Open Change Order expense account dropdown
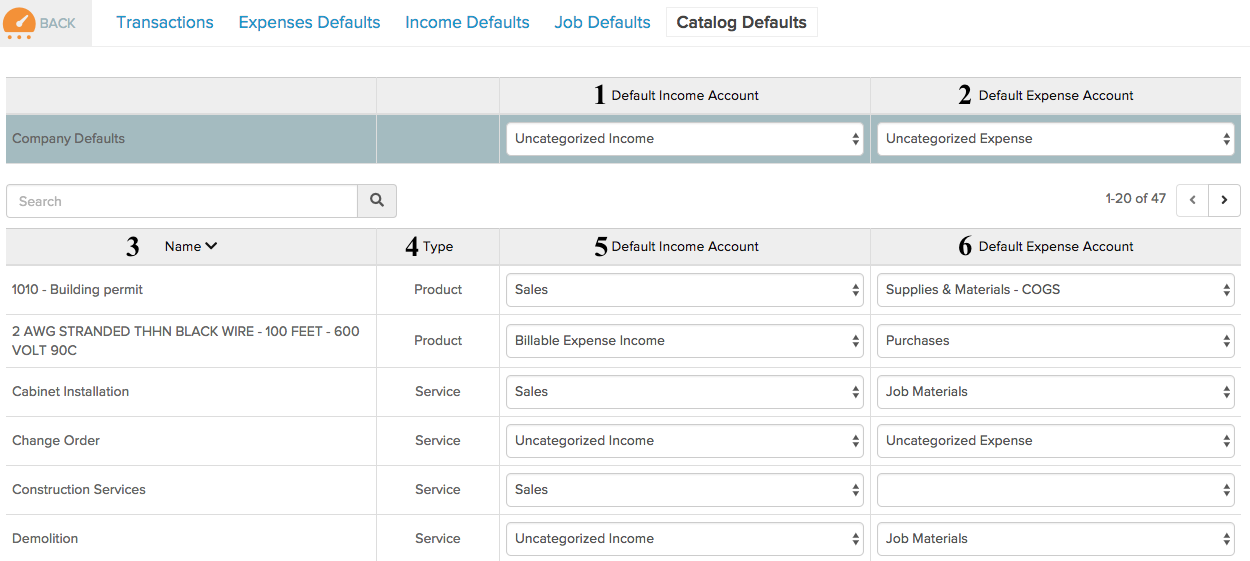 (x=1056, y=441)
